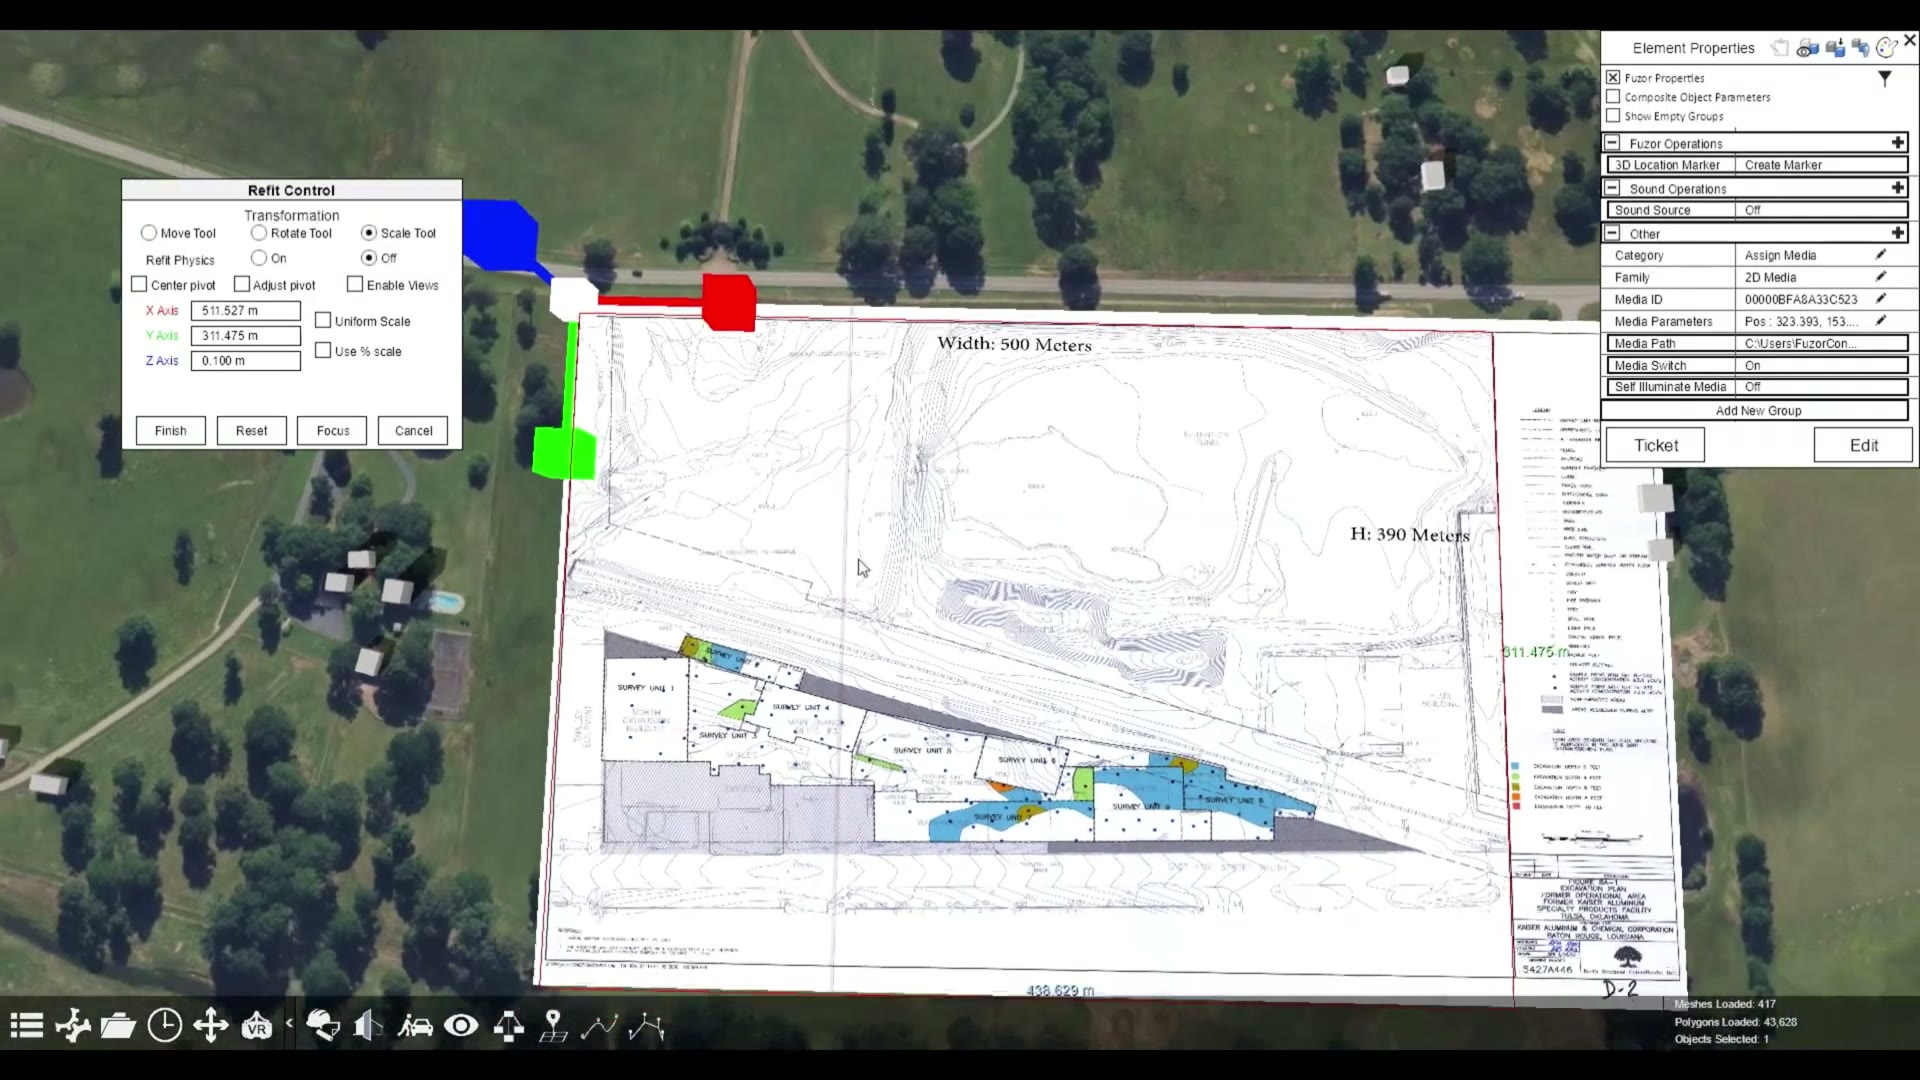Open the main list menu icon
Viewport: 1920px width, 1080px height.
pyautogui.click(x=27, y=1026)
